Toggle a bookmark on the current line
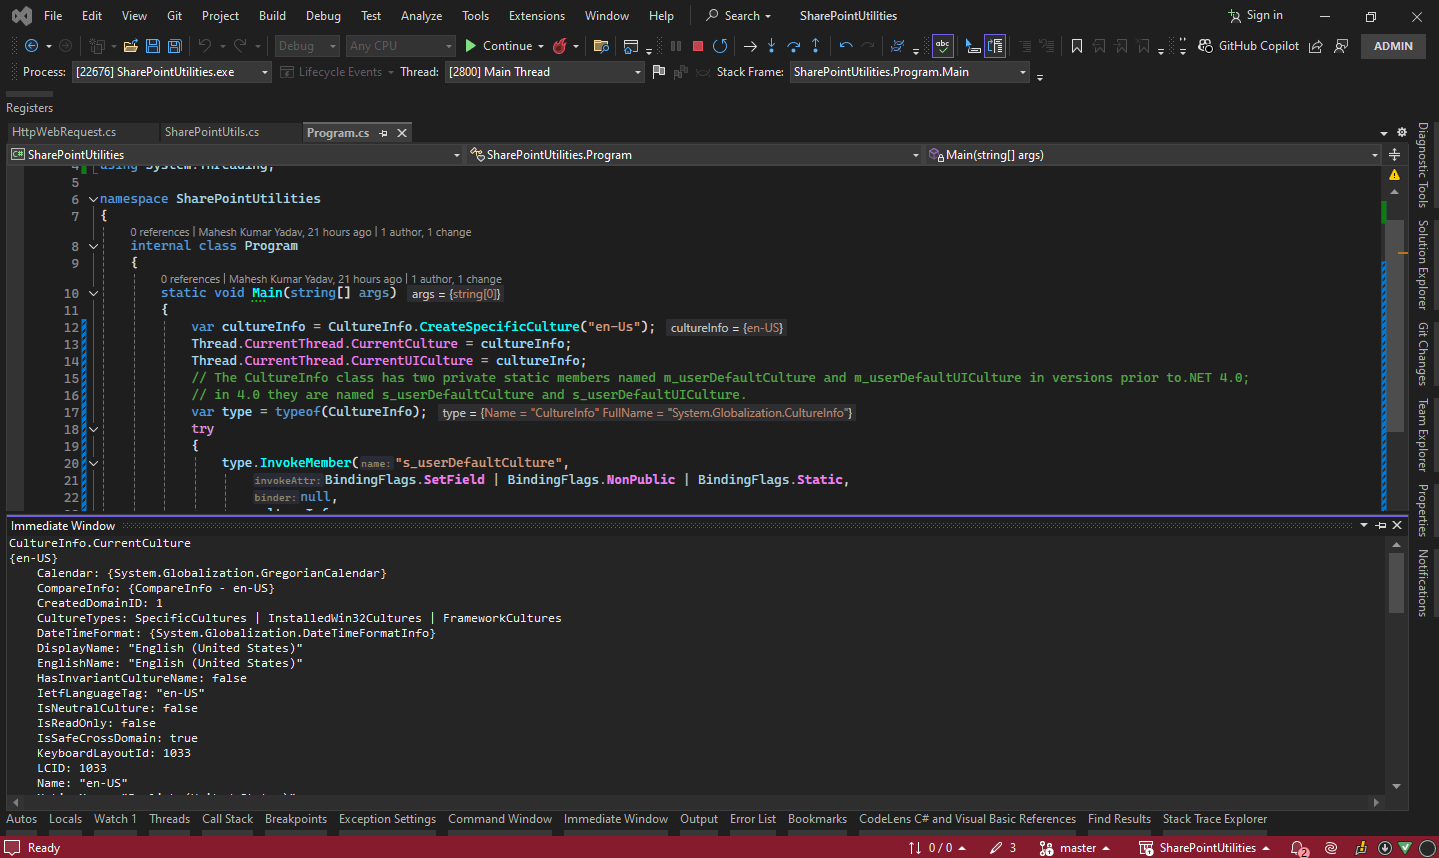 [x=1077, y=45]
